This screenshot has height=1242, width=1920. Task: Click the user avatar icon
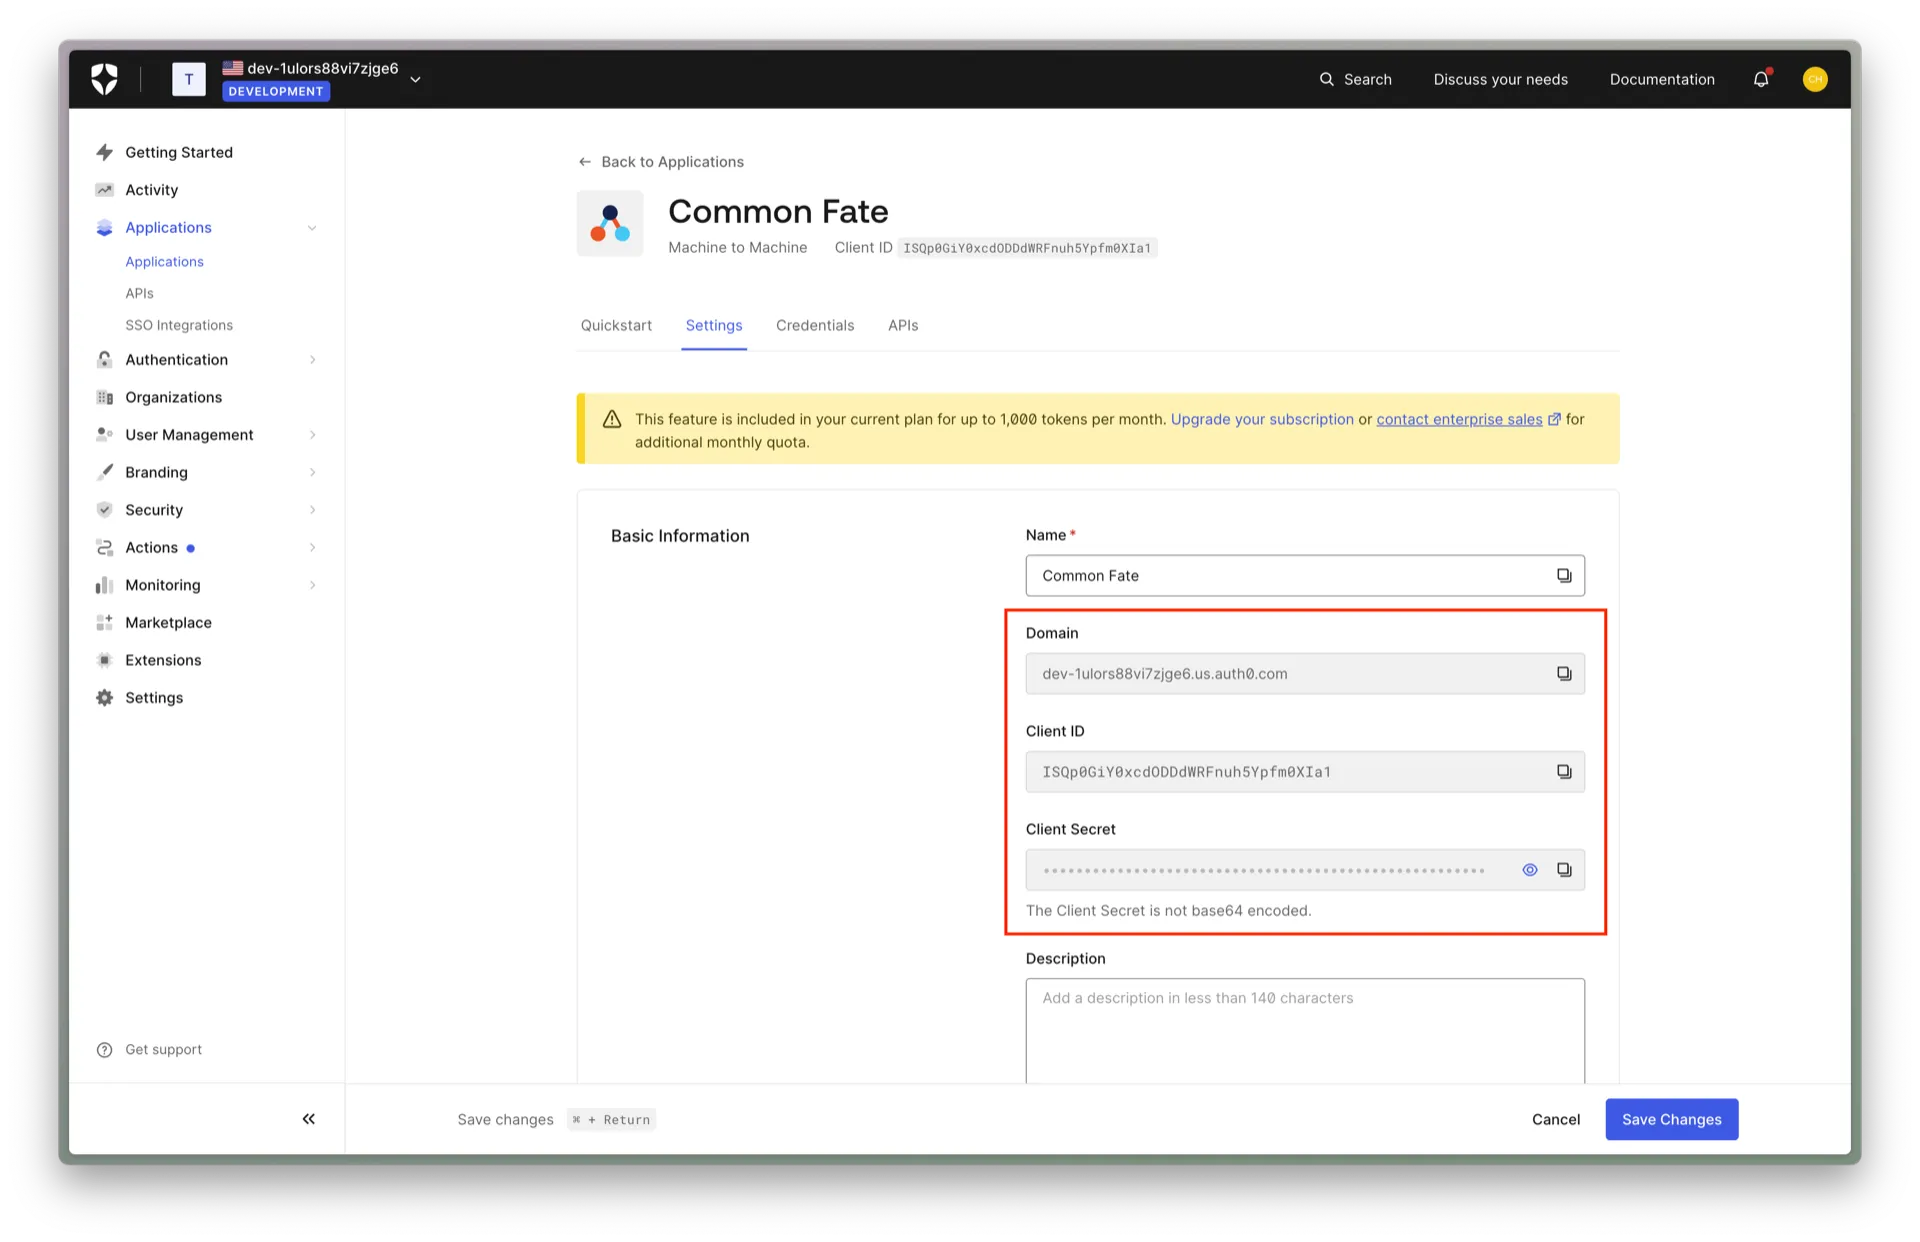coord(1815,79)
